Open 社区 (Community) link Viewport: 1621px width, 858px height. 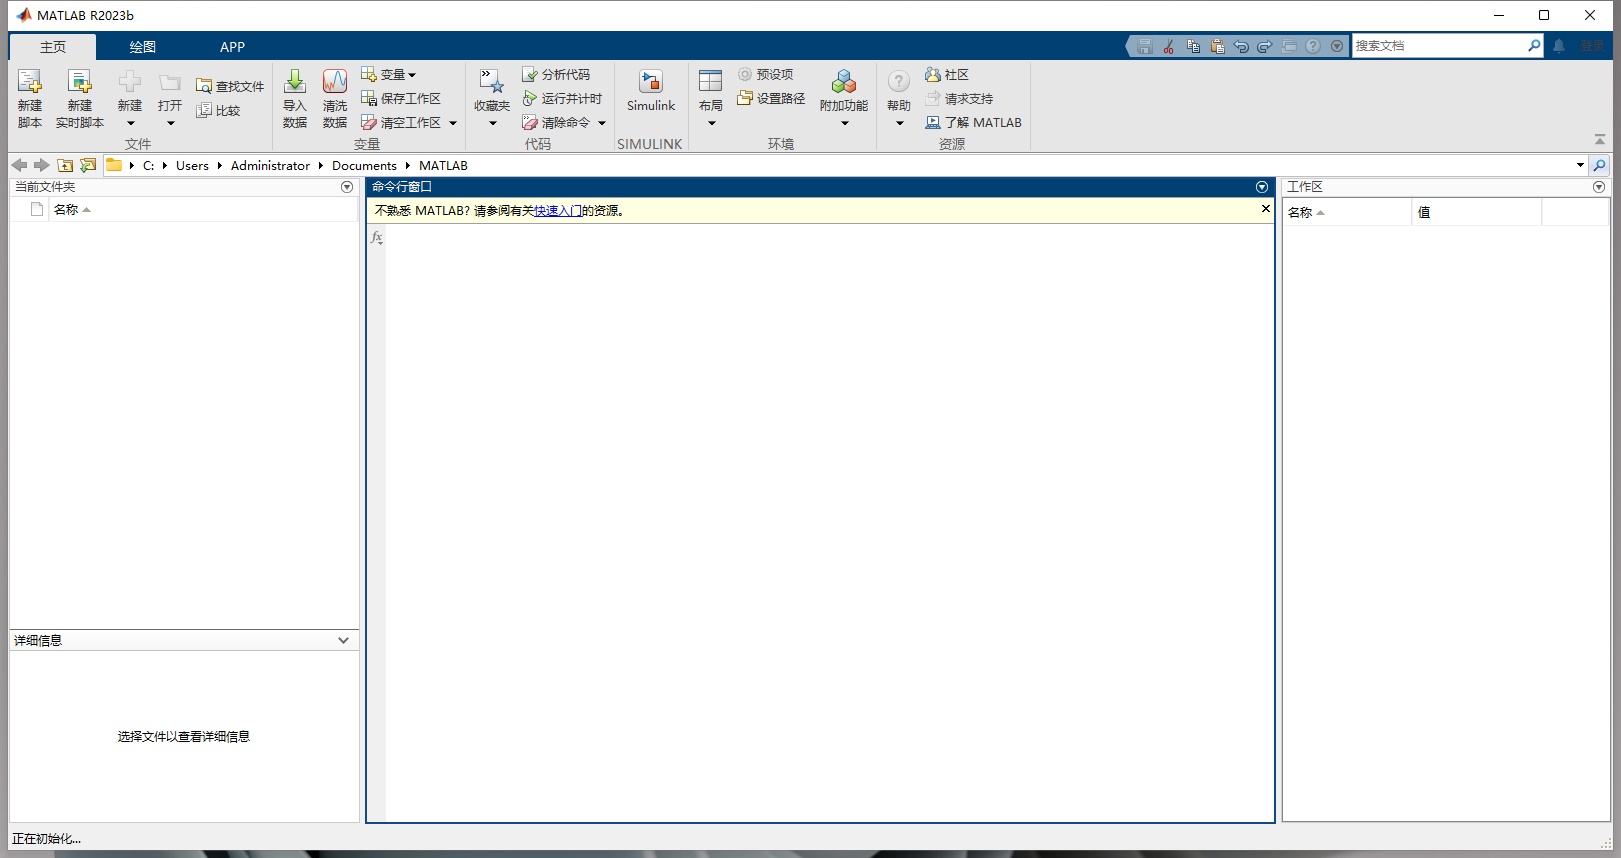pyautogui.click(x=946, y=75)
